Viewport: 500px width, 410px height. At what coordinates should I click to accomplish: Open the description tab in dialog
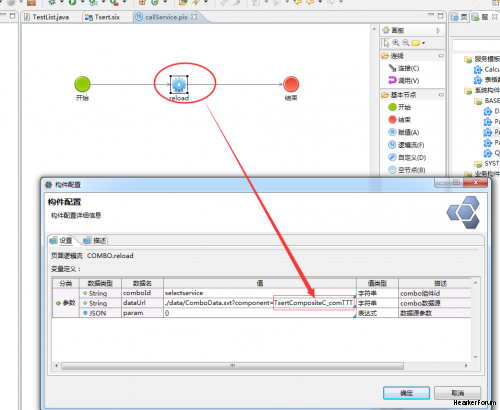pyautogui.click(x=95, y=240)
